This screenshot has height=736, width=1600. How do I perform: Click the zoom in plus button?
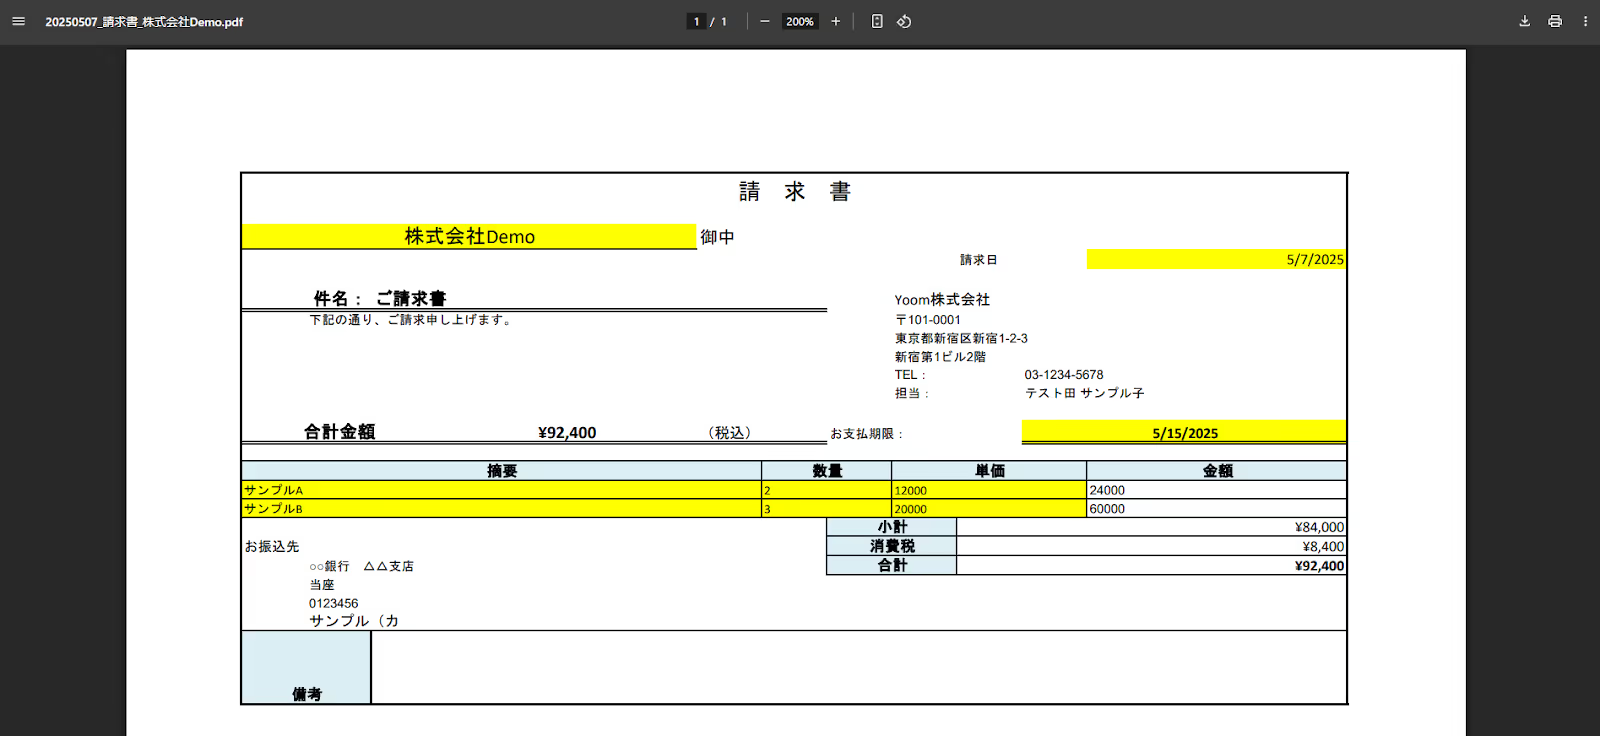(836, 21)
